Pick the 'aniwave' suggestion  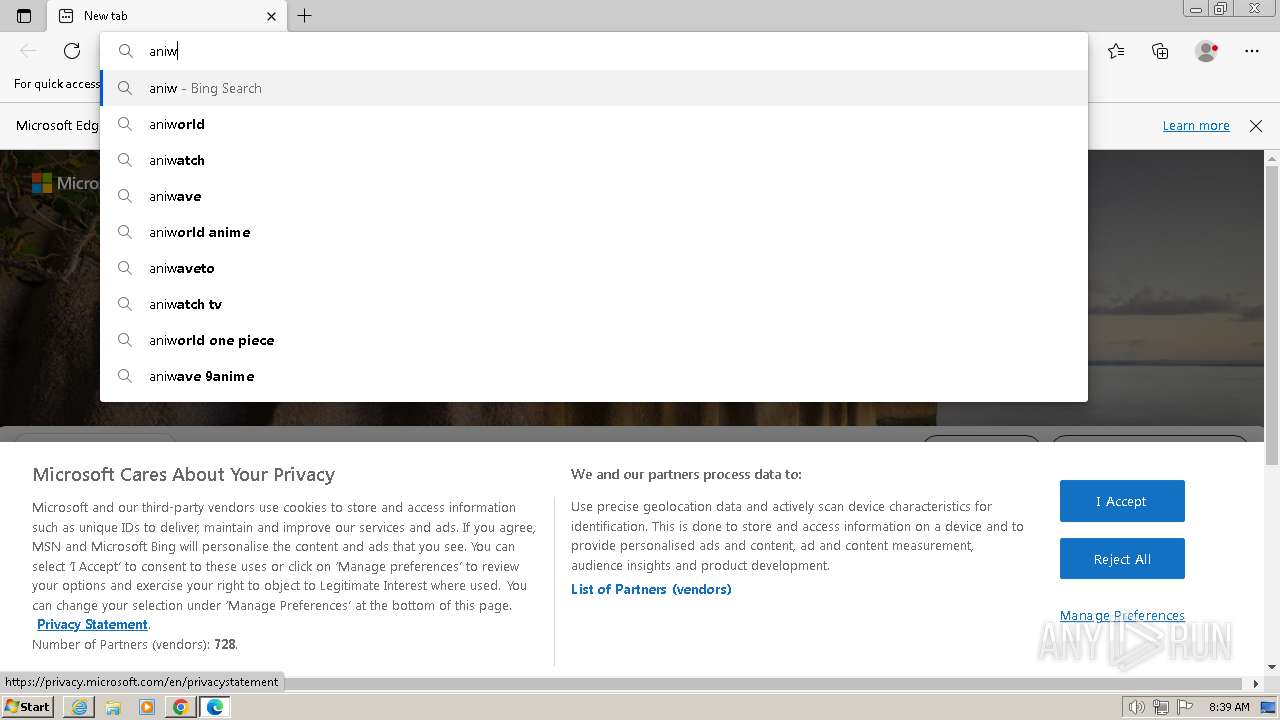(594, 196)
